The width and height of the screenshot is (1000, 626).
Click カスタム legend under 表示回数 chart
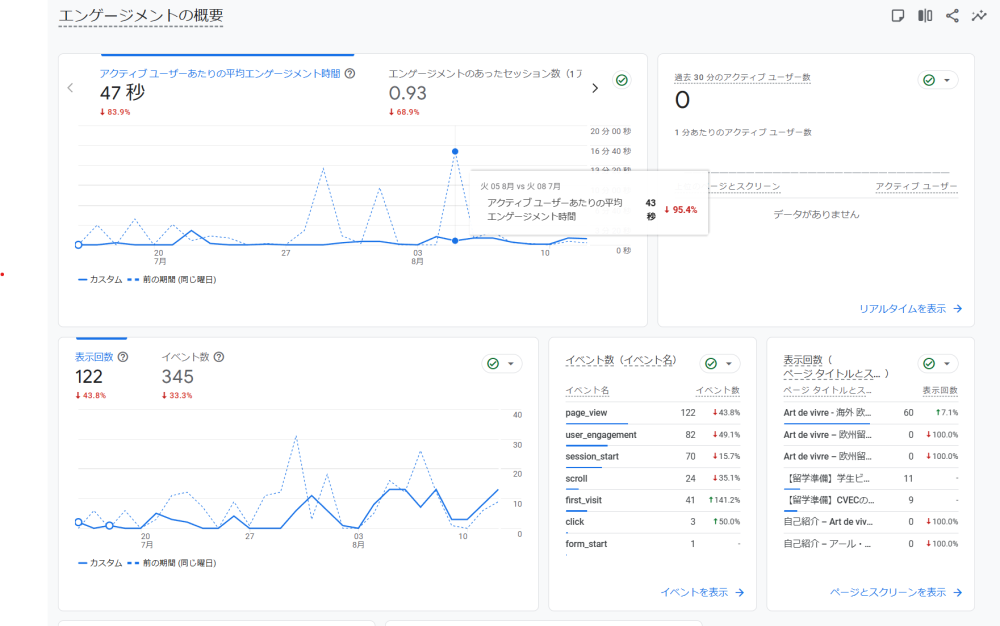coord(99,564)
